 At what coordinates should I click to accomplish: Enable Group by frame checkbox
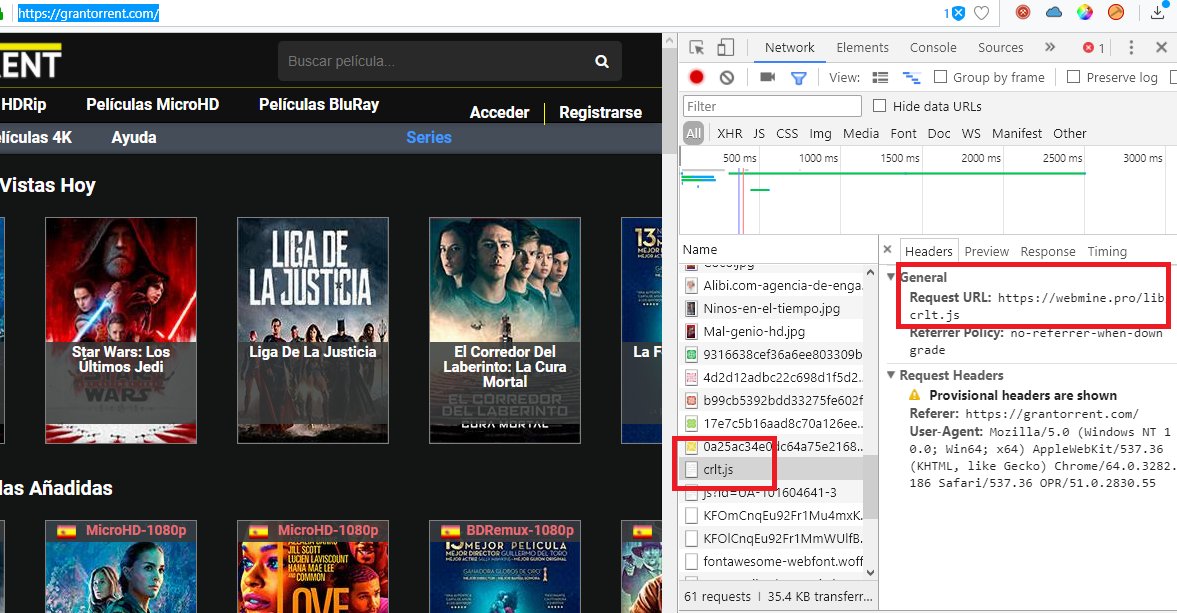pyautogui.click(x=940, y=77)
